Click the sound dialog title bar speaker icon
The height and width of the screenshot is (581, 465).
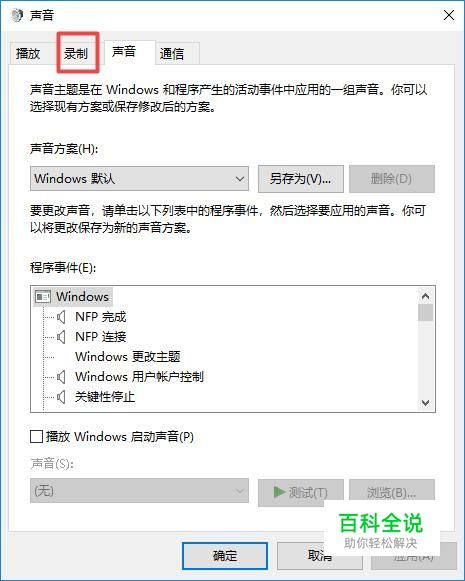17,16
